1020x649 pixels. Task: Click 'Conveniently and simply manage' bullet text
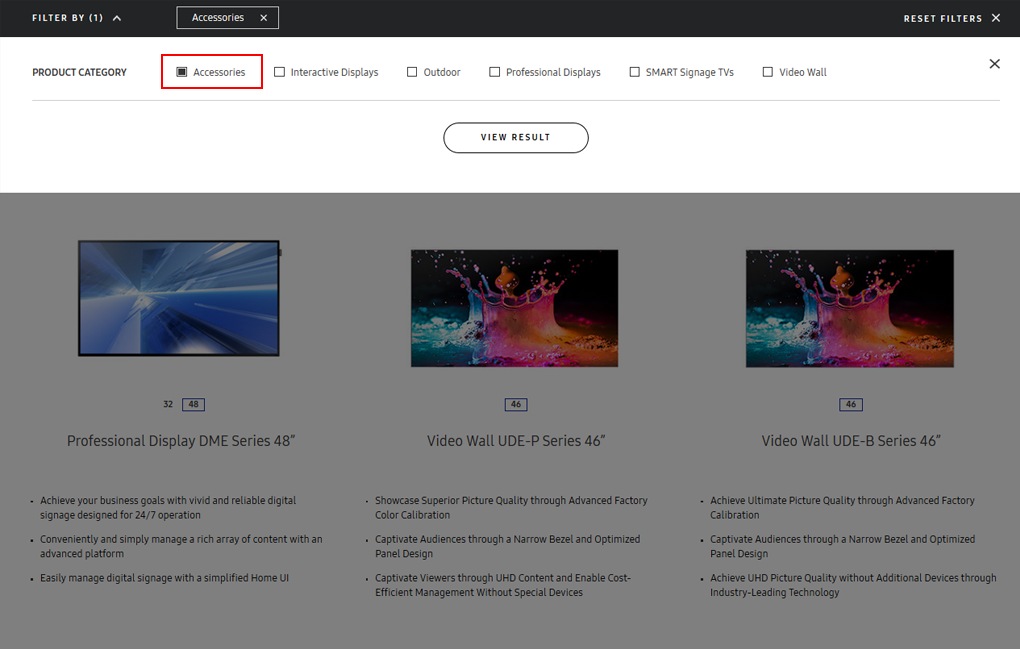[x=181, y=546]
